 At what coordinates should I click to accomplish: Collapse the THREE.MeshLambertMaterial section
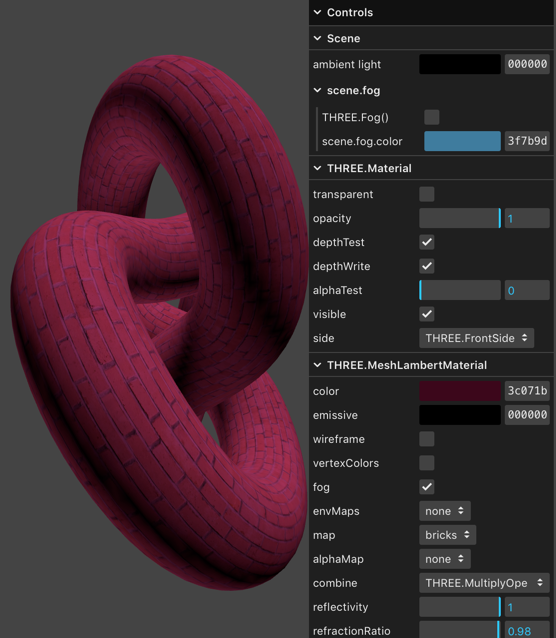(317, 365)
